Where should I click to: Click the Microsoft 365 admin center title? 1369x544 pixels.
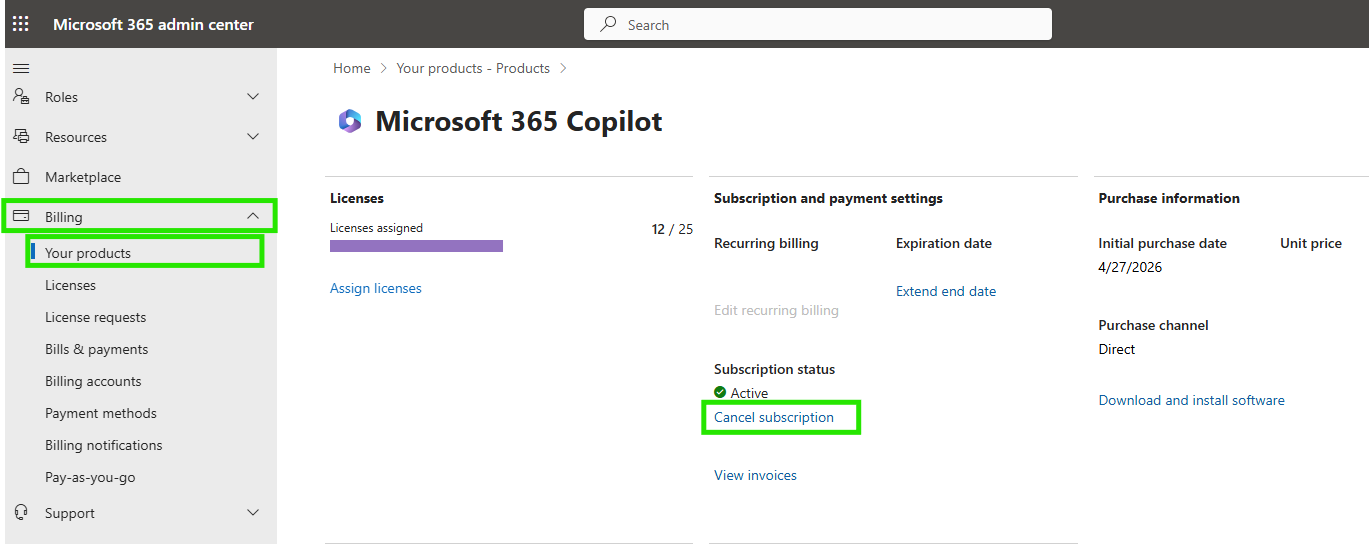153,24
